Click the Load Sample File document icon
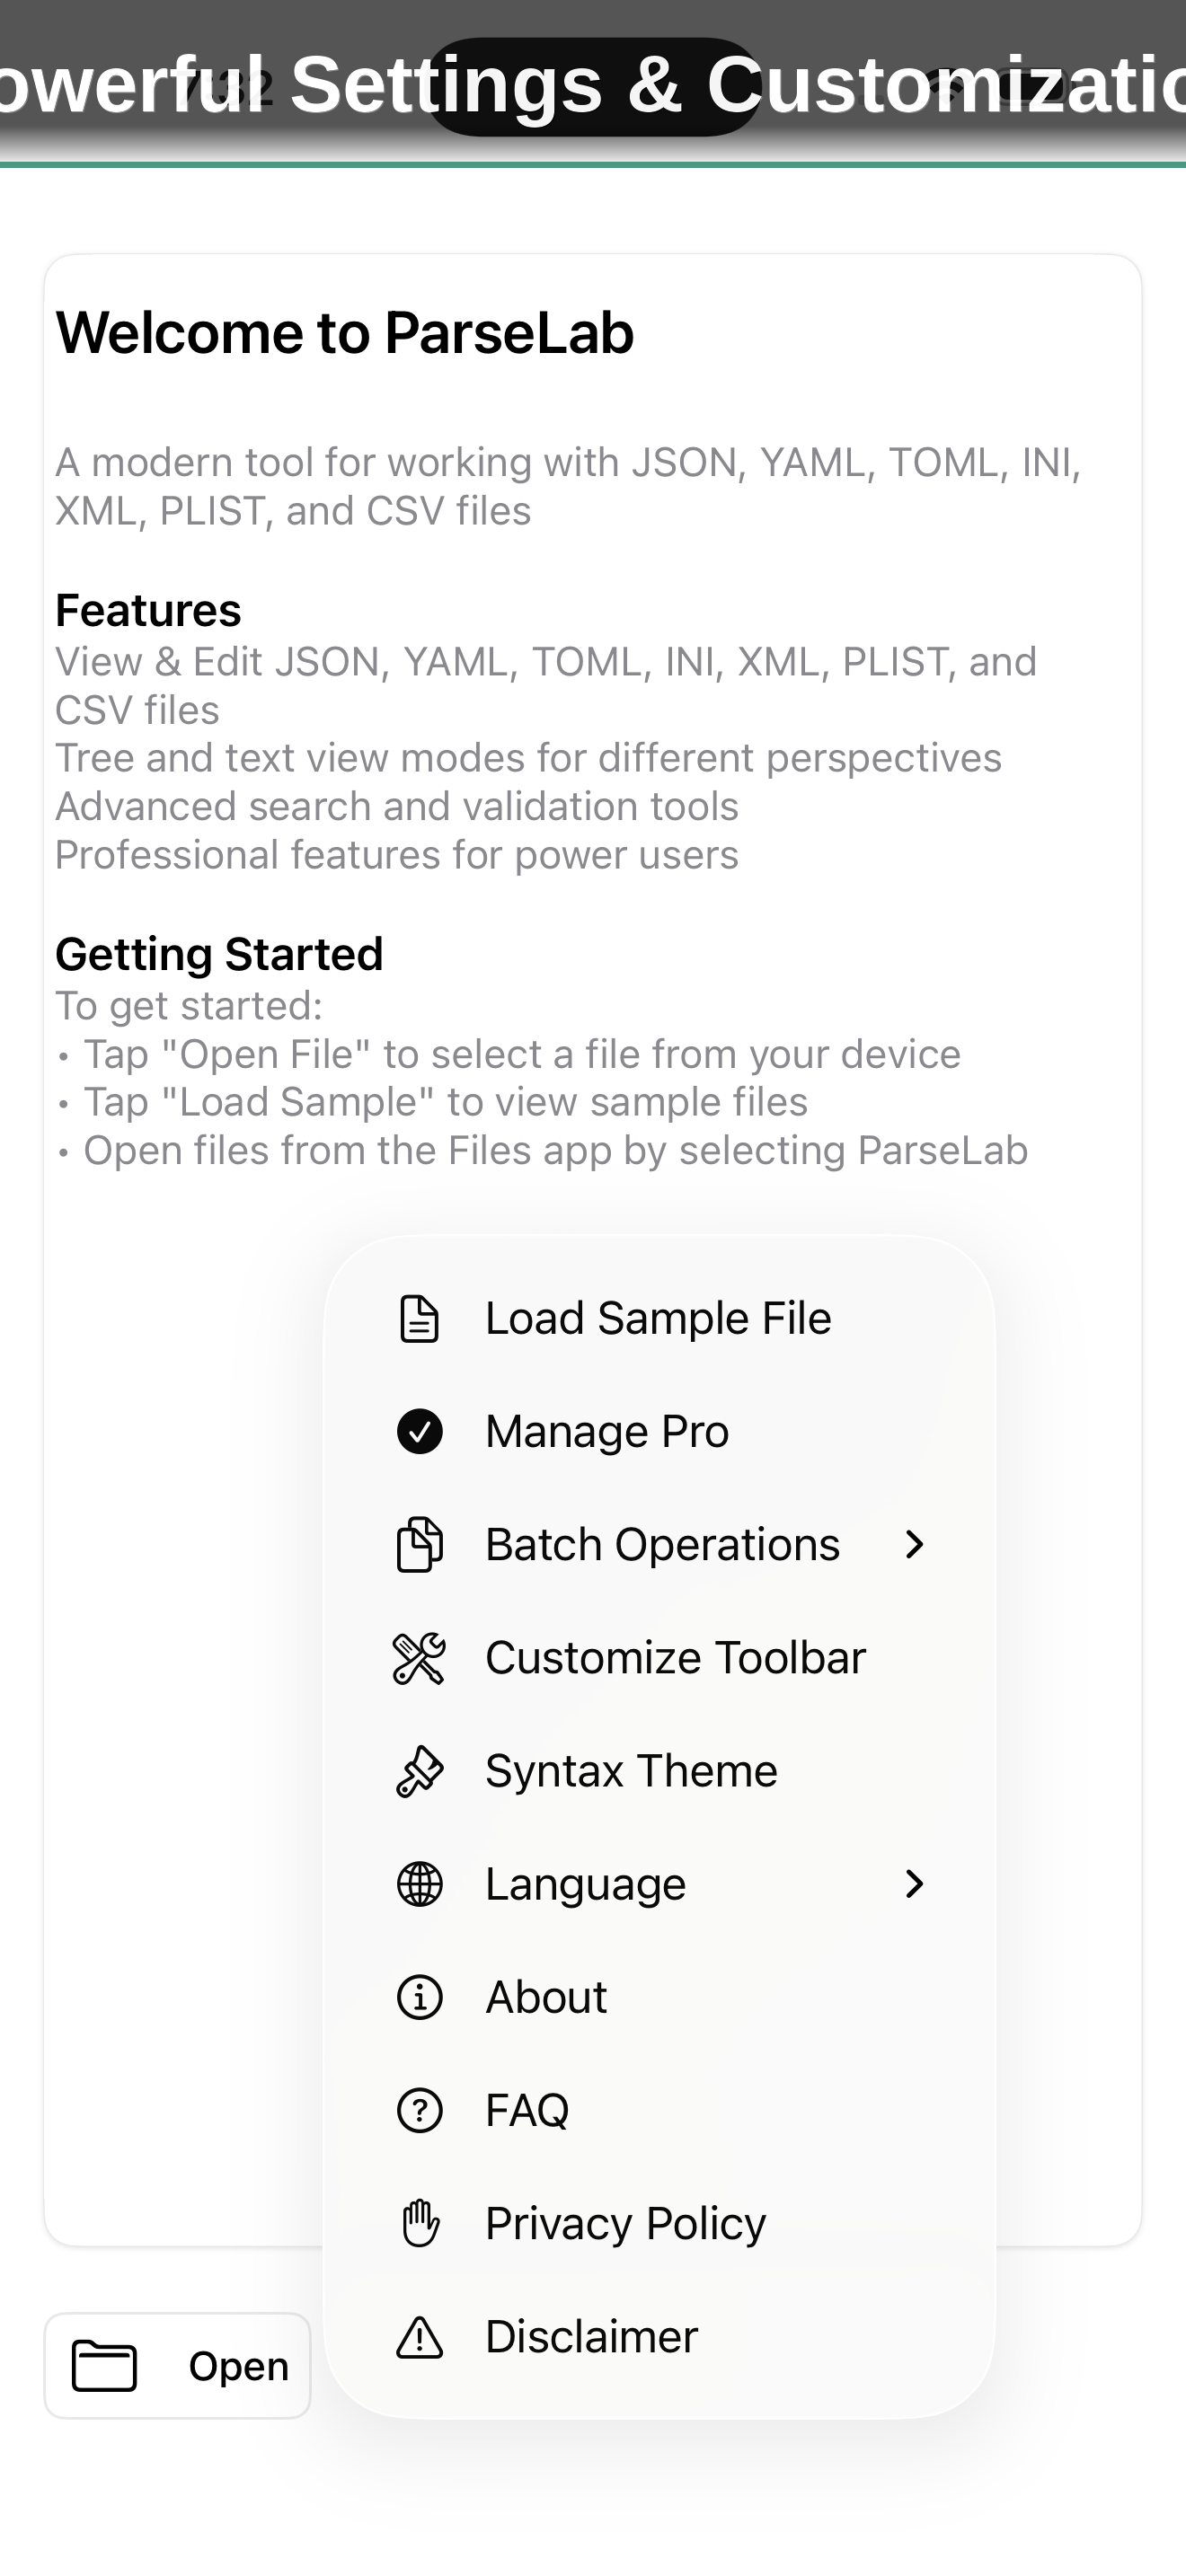The height and width of the screenshot is (2576, 1186). click(418, 1318)
